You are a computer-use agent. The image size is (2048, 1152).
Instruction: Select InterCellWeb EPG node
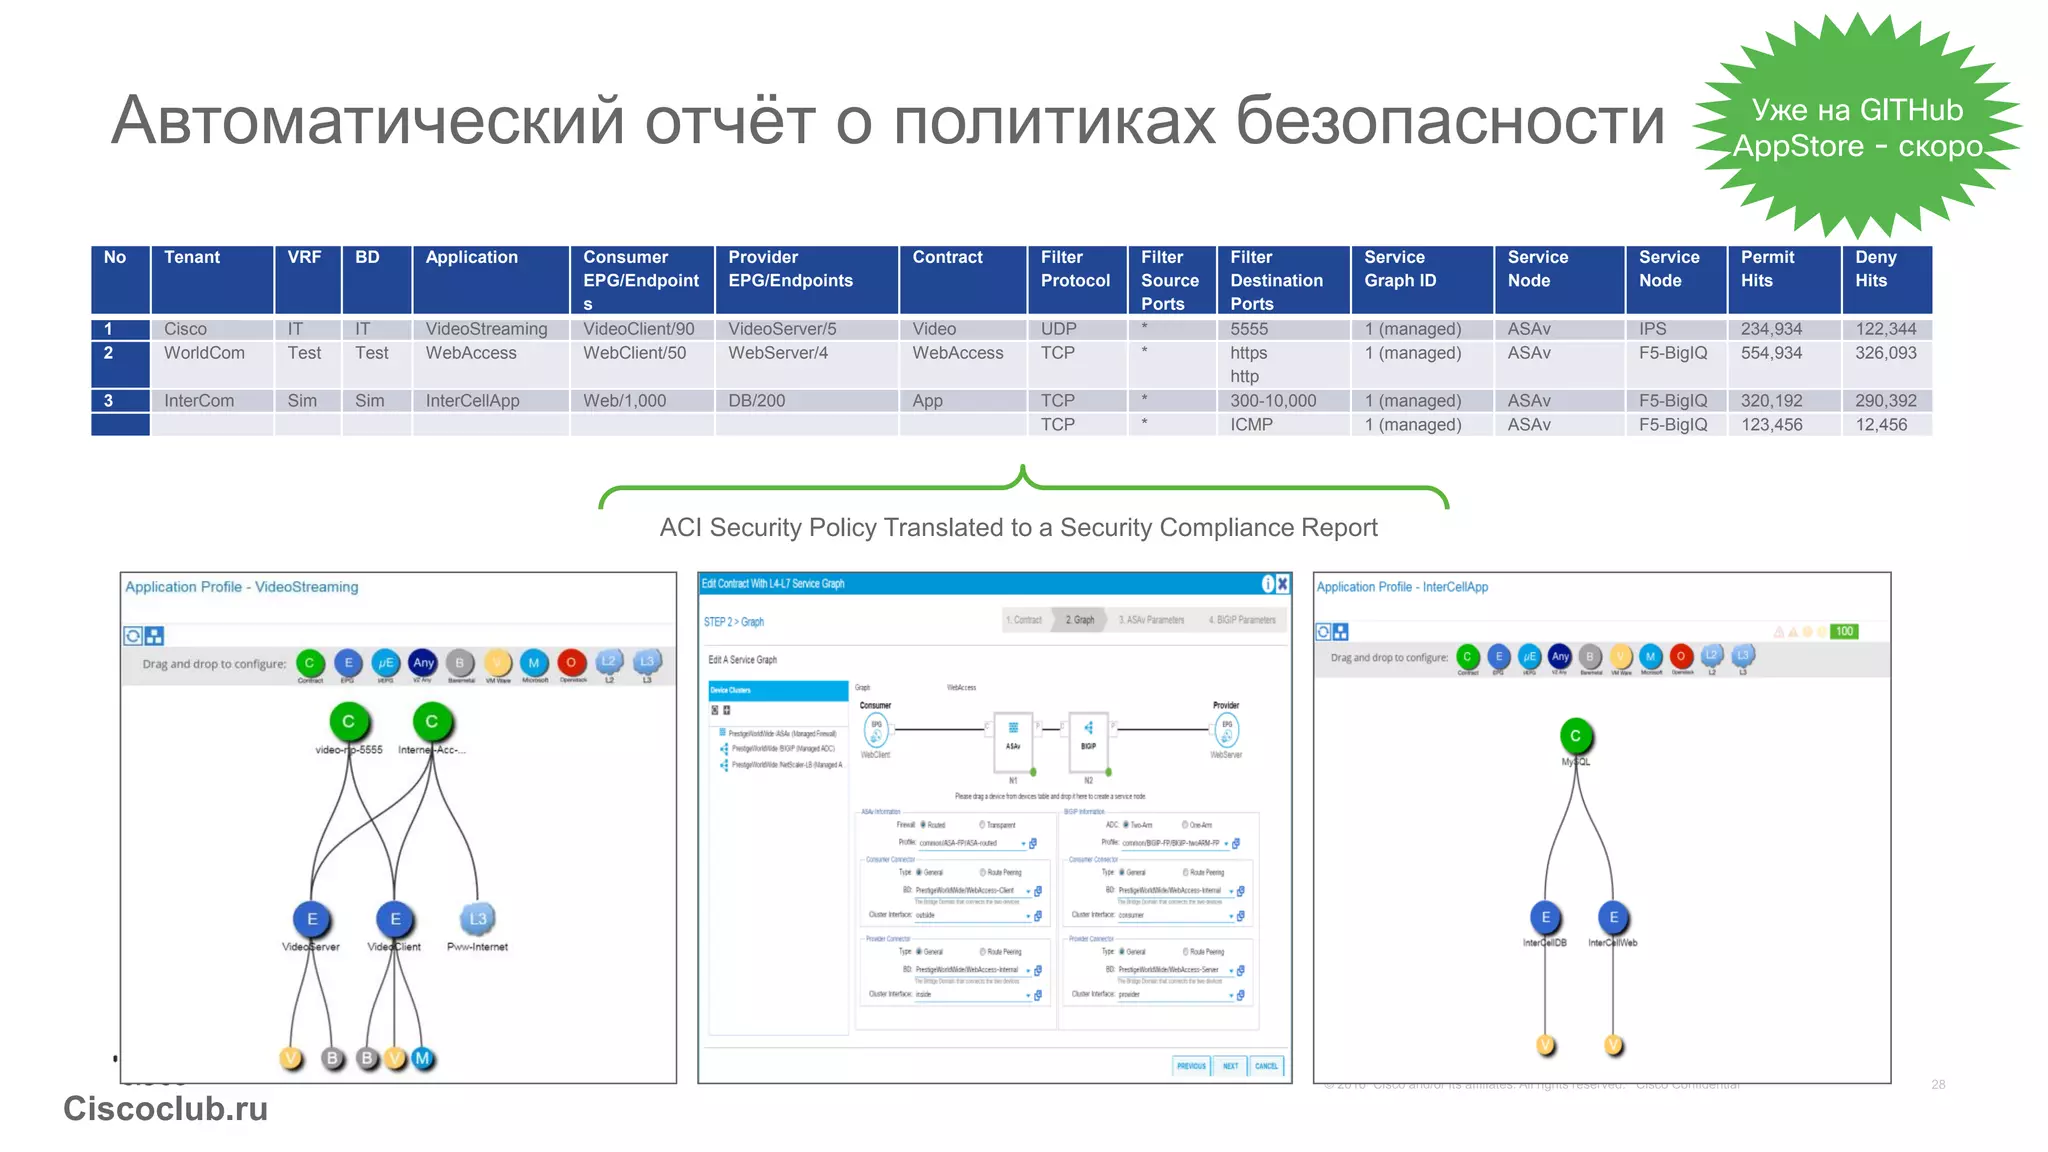pyautogui.click(x=1613, y=917)
